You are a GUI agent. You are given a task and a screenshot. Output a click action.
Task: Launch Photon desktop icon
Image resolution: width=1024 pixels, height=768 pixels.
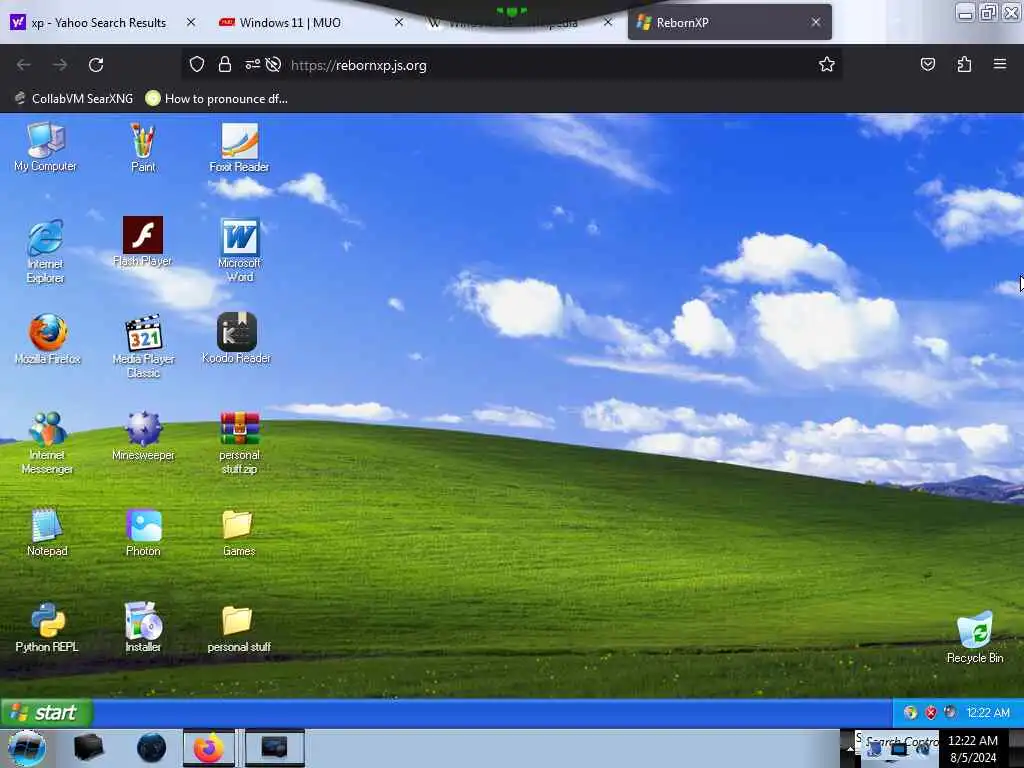[143, 532]
